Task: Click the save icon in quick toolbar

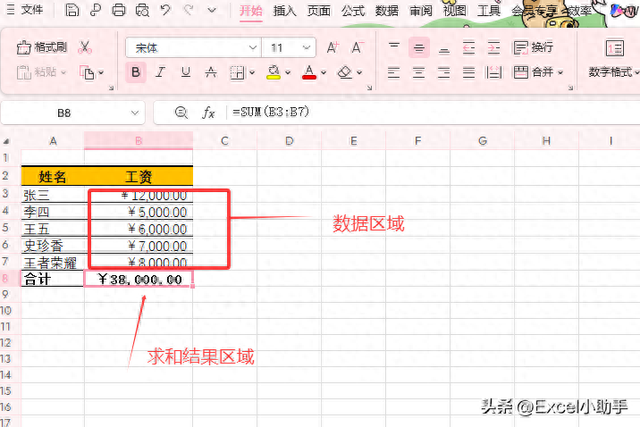Action: pos(72,10)
